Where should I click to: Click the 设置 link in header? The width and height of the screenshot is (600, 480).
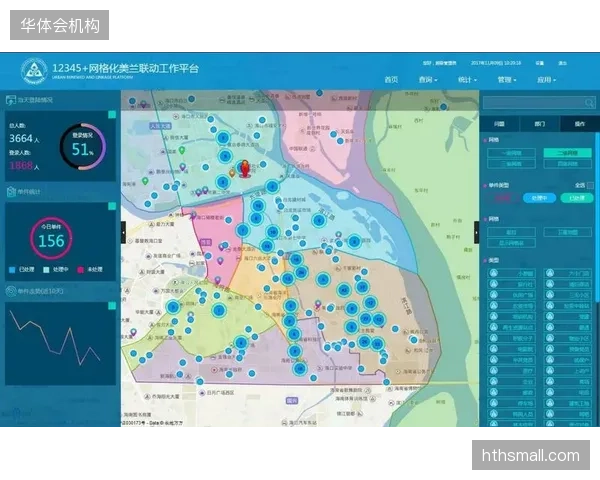coord(540,63)
